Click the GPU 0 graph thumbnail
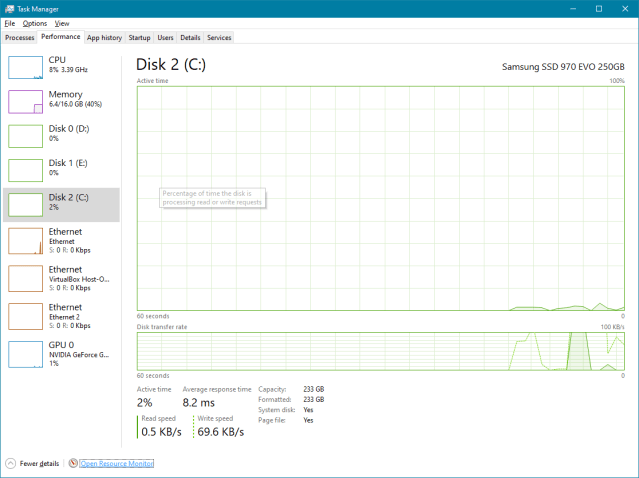 point(26,354)
